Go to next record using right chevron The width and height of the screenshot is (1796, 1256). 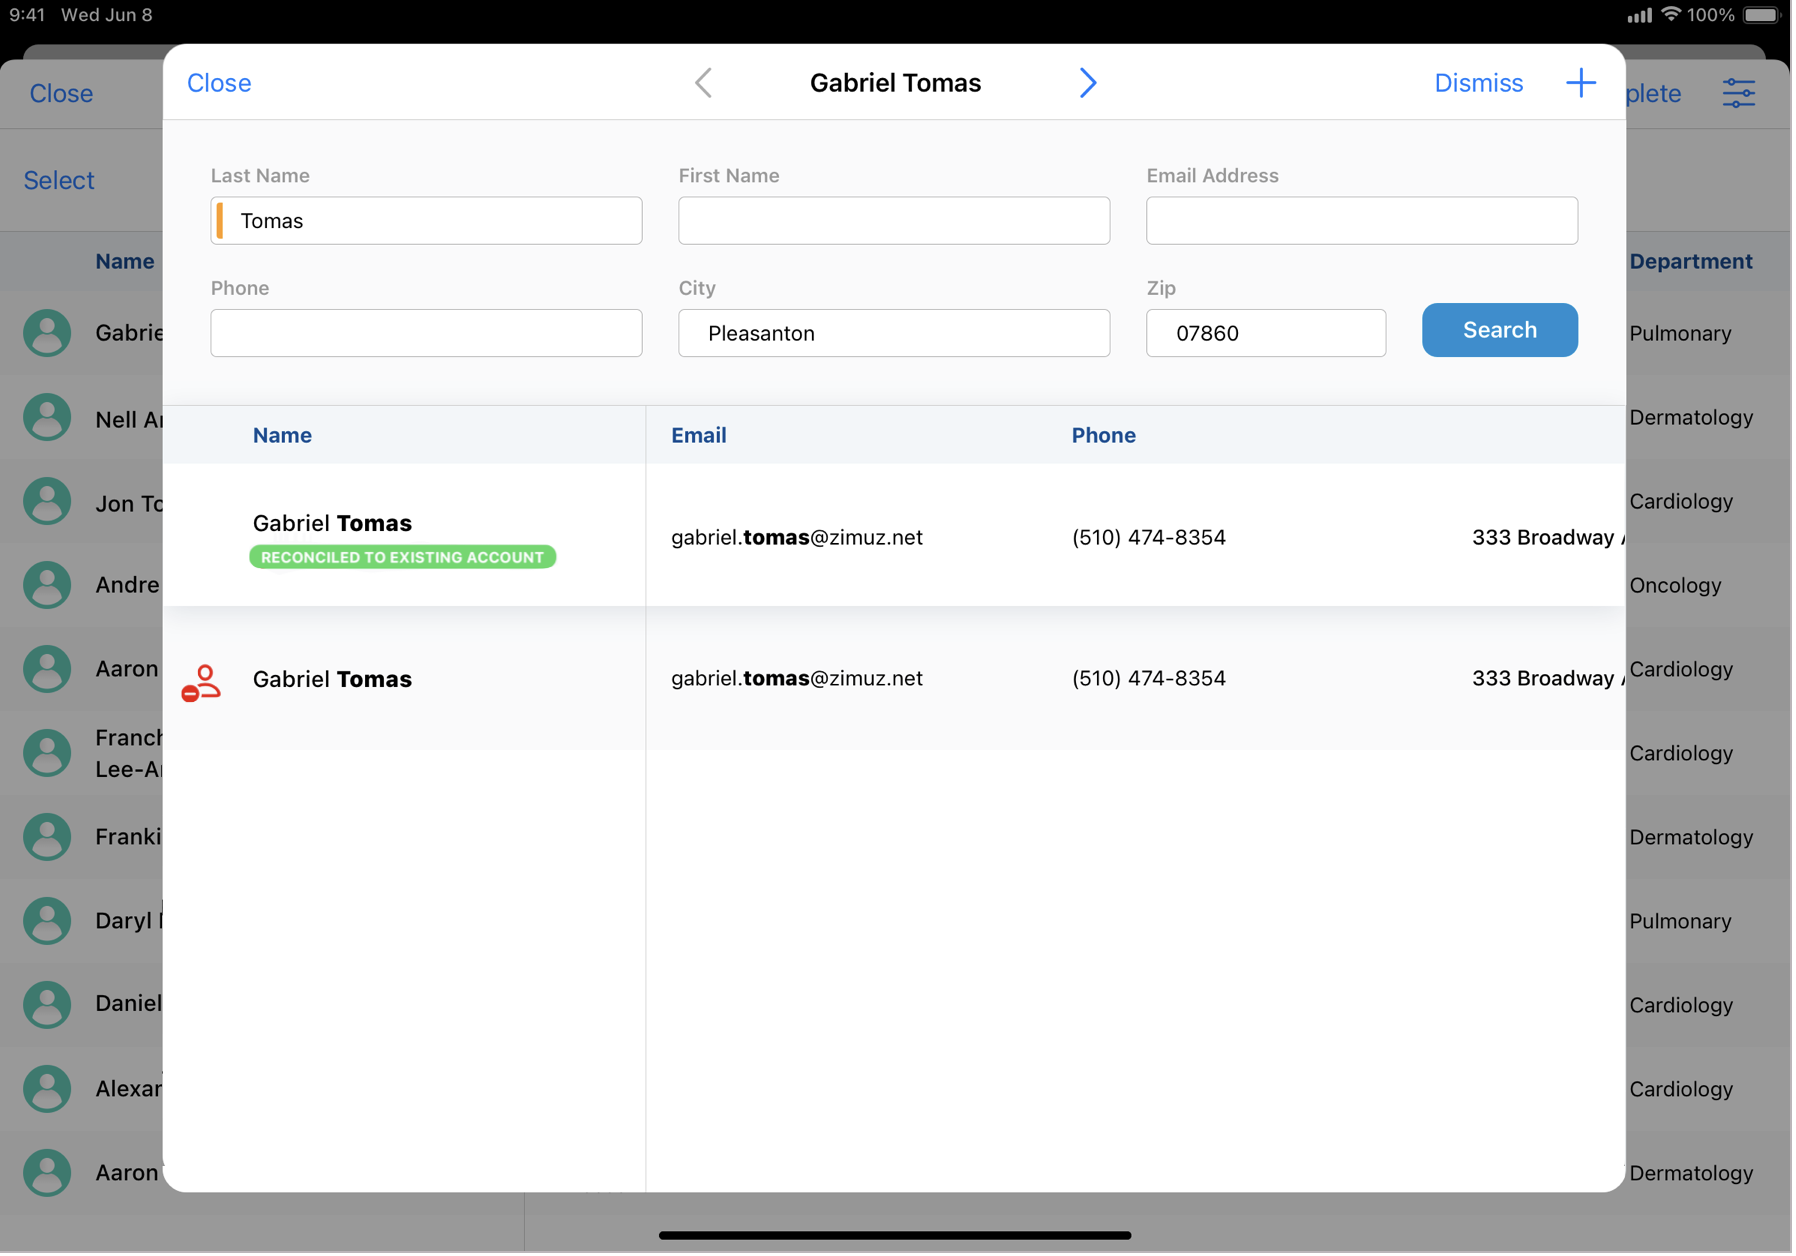[x=1090, y=83]
